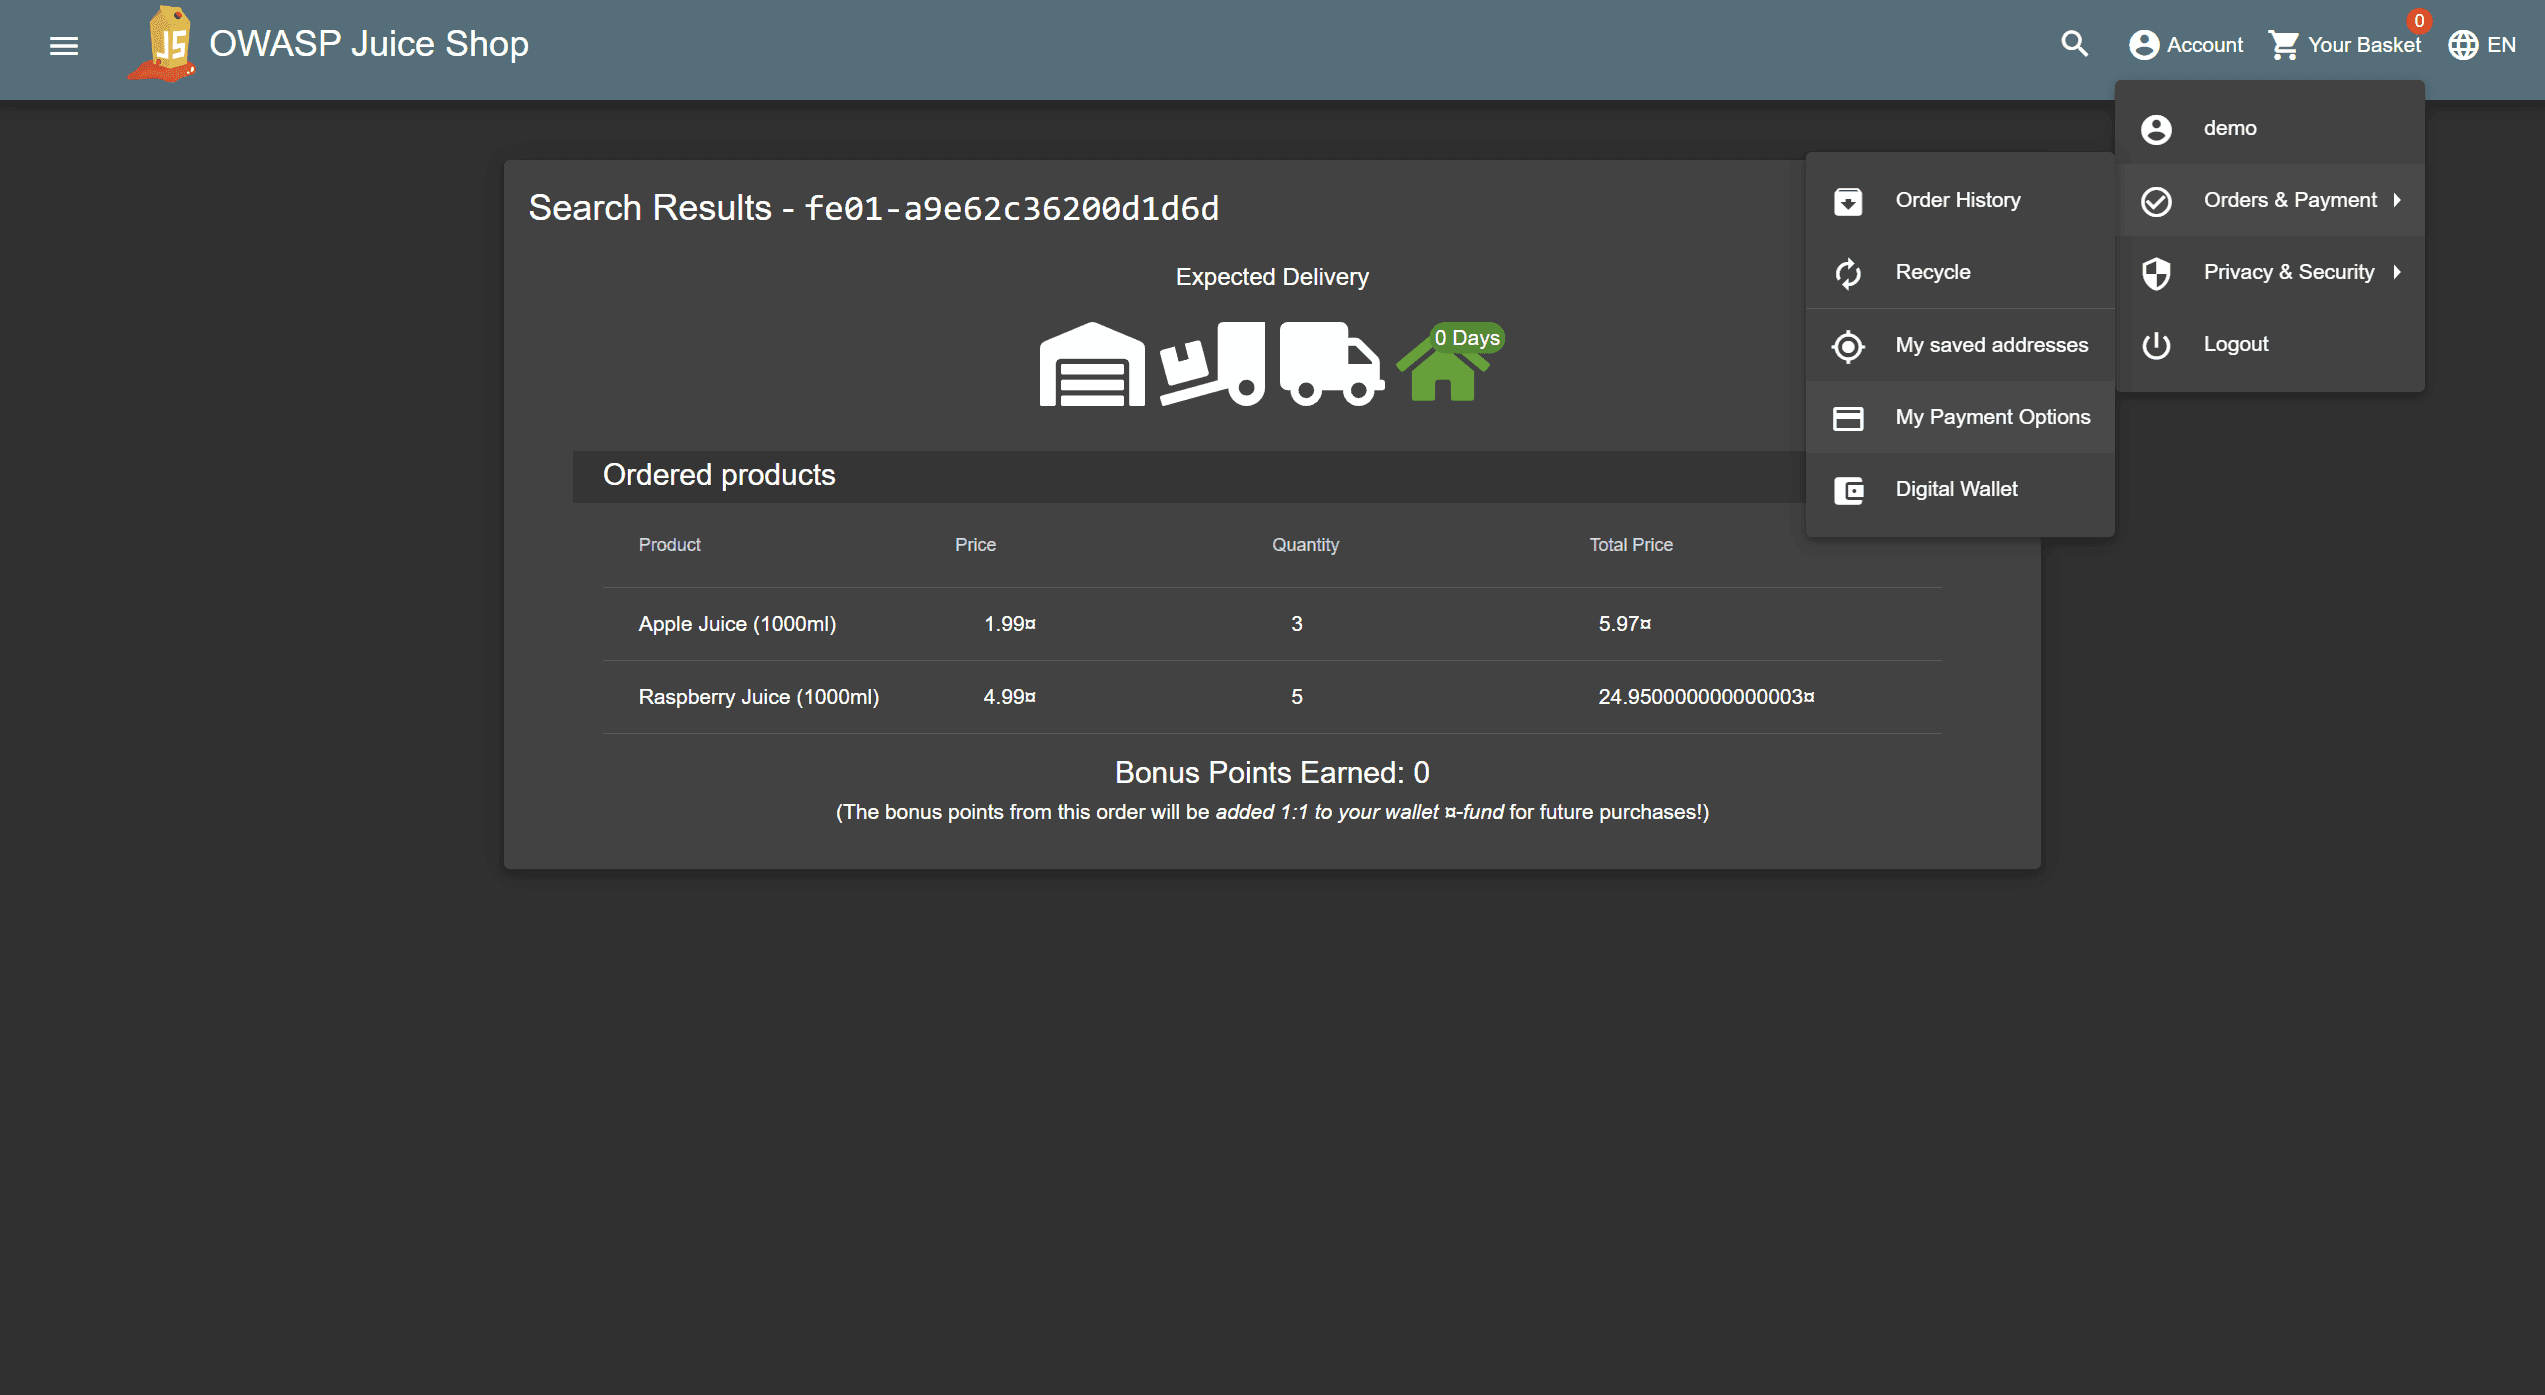Click the 24.950000000000003¤ total cell
This screenshot has width=2545, height=1395.
1706,697
